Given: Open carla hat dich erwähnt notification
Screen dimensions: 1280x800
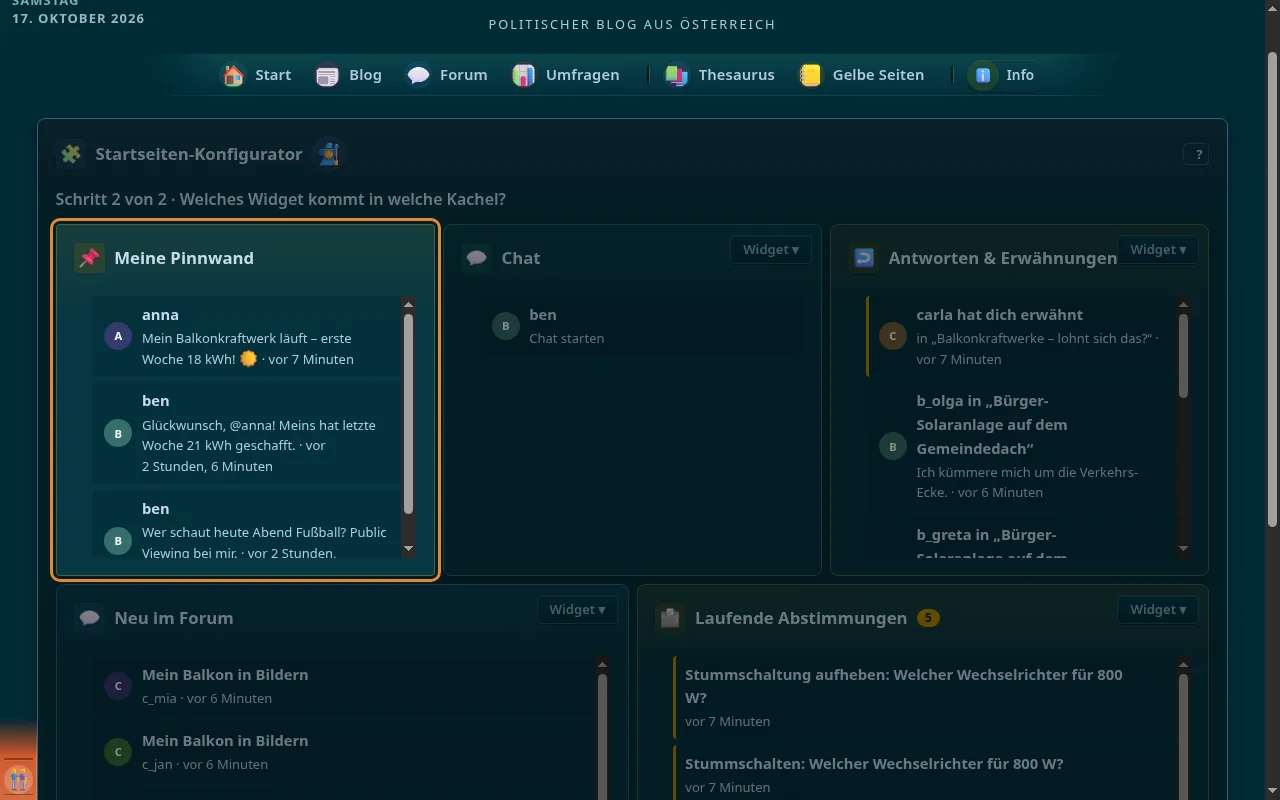Looking at the screenshot, I should tap(1020, 336).
